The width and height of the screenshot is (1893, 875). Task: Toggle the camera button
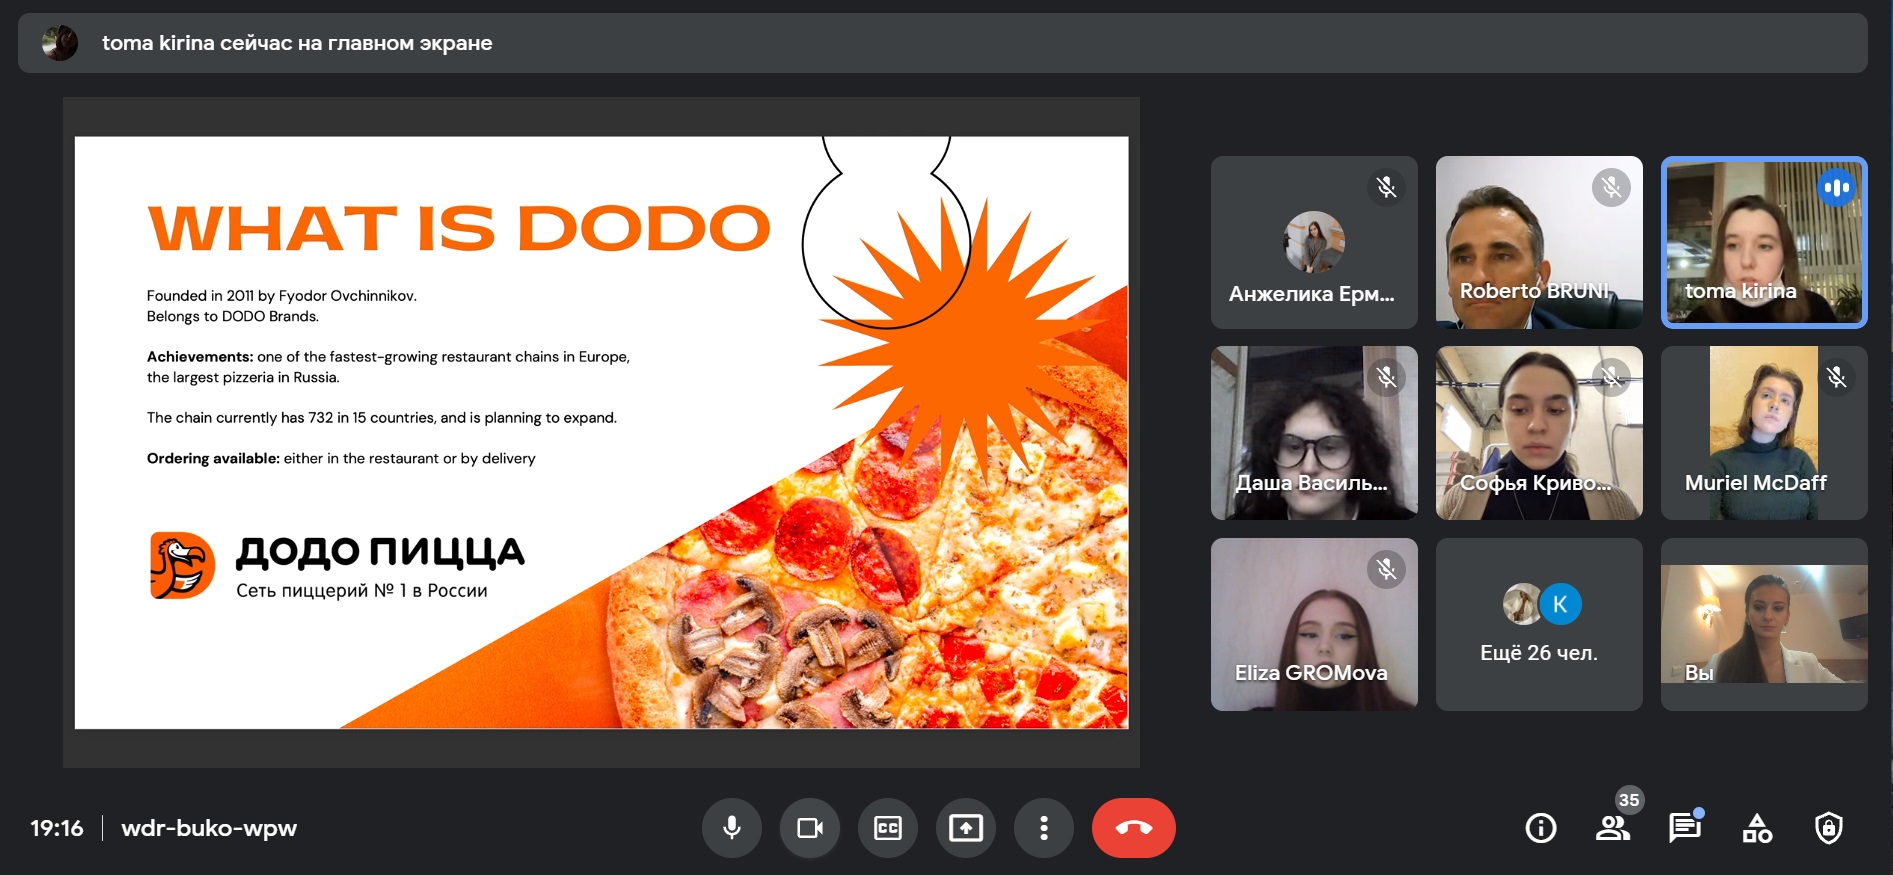[x=810, y=828]
